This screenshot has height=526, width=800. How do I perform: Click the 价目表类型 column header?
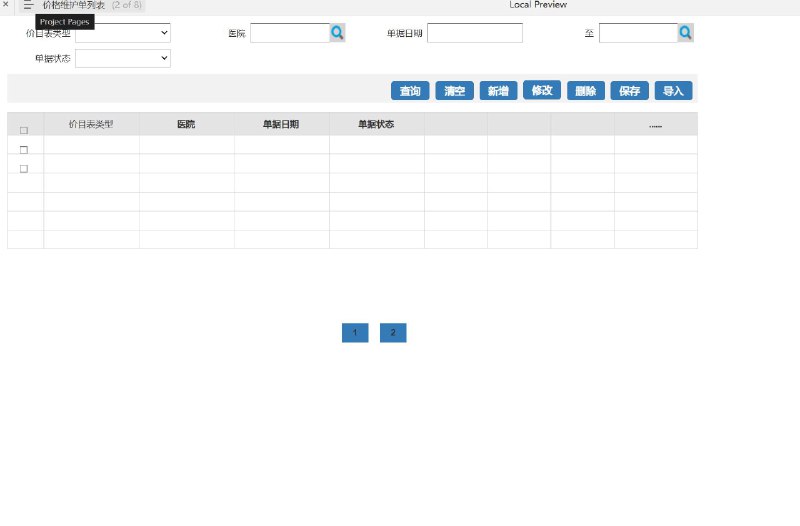pyautogui.click(x=91, y=124)
